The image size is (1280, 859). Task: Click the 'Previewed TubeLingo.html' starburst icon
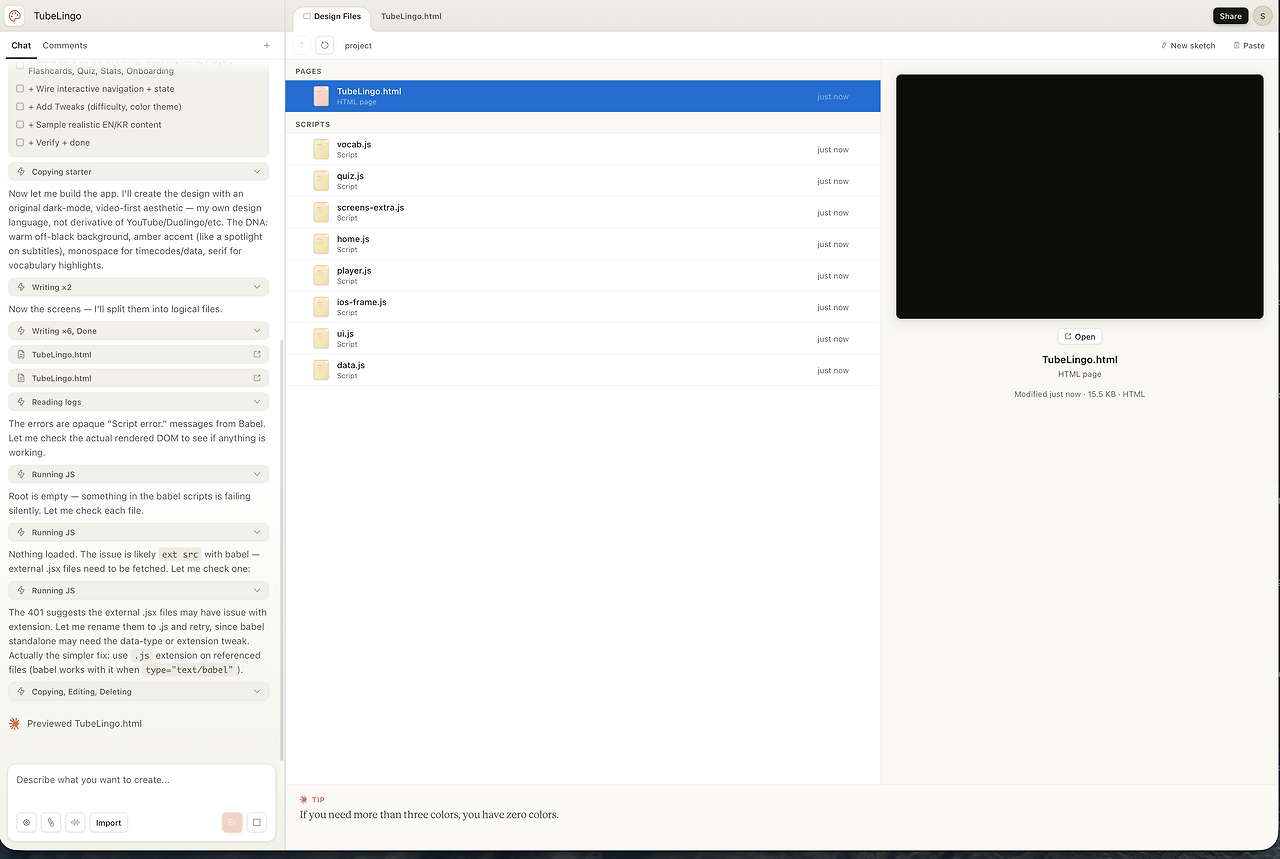(x=14, y=723)
